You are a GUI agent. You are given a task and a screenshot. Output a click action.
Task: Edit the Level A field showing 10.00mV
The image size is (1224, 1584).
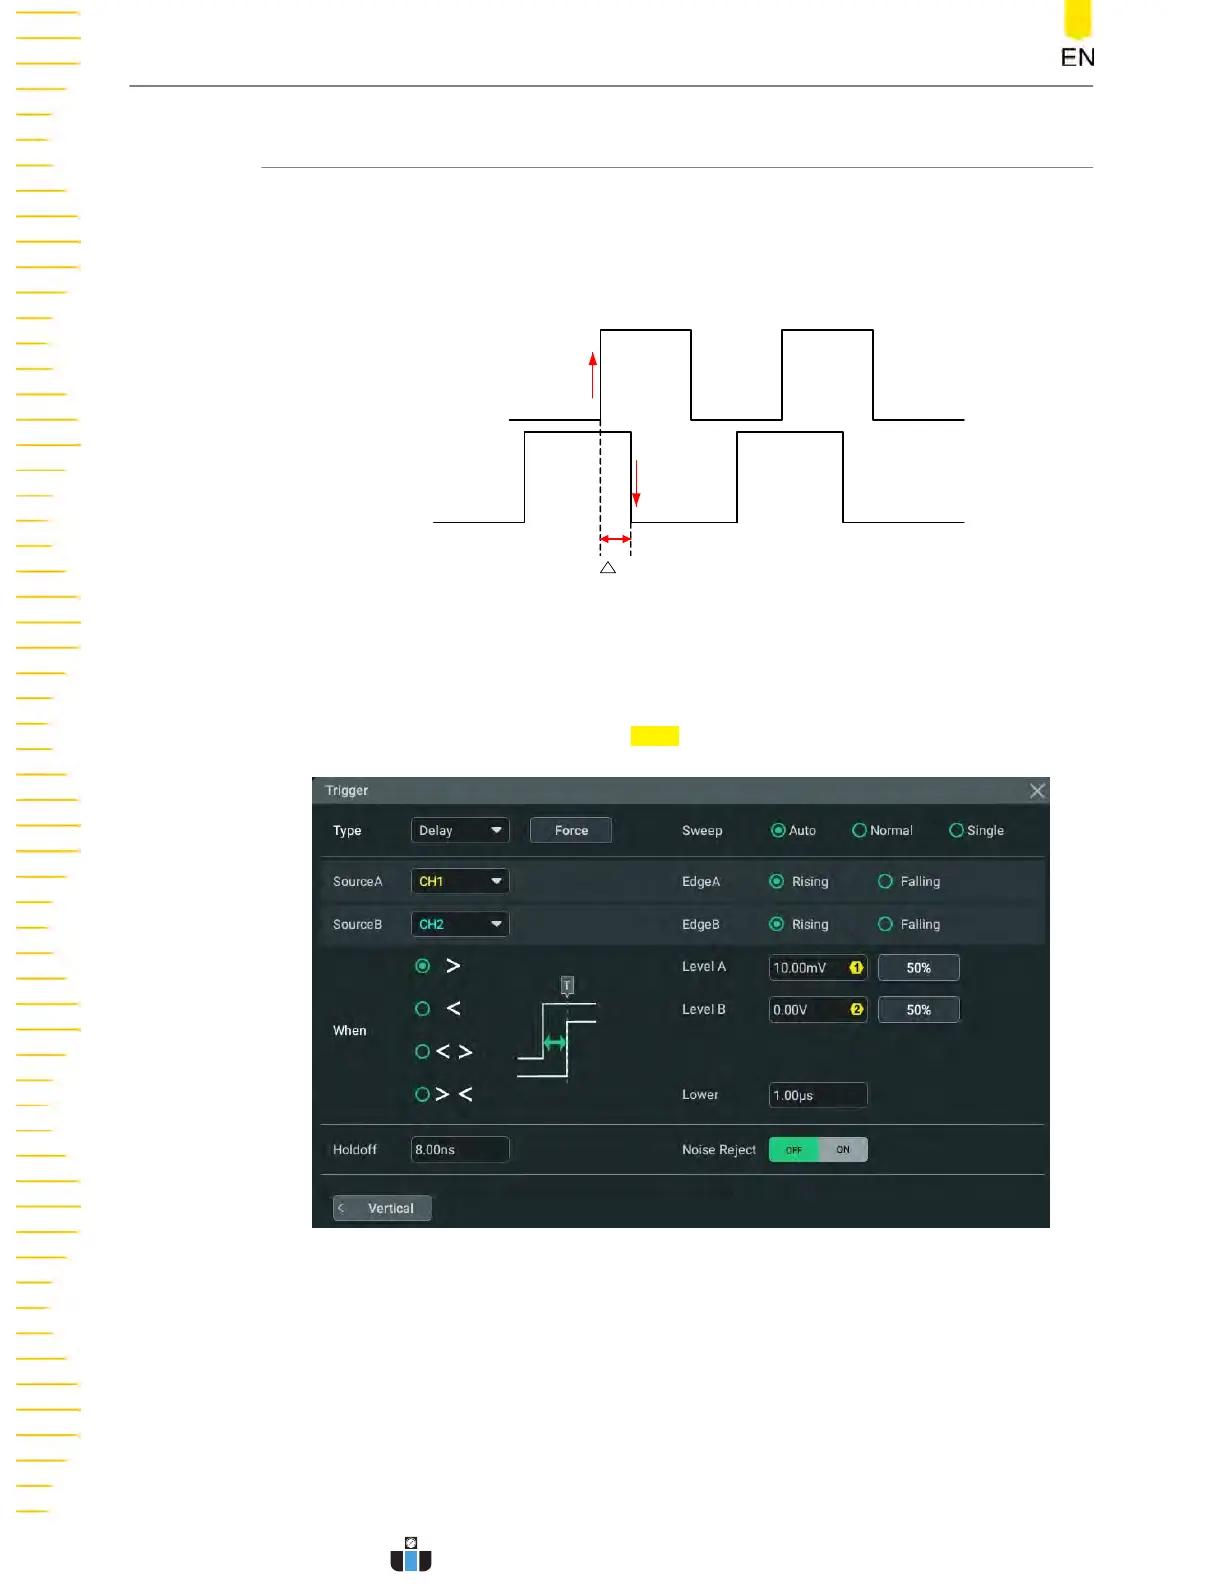[818, 967]
